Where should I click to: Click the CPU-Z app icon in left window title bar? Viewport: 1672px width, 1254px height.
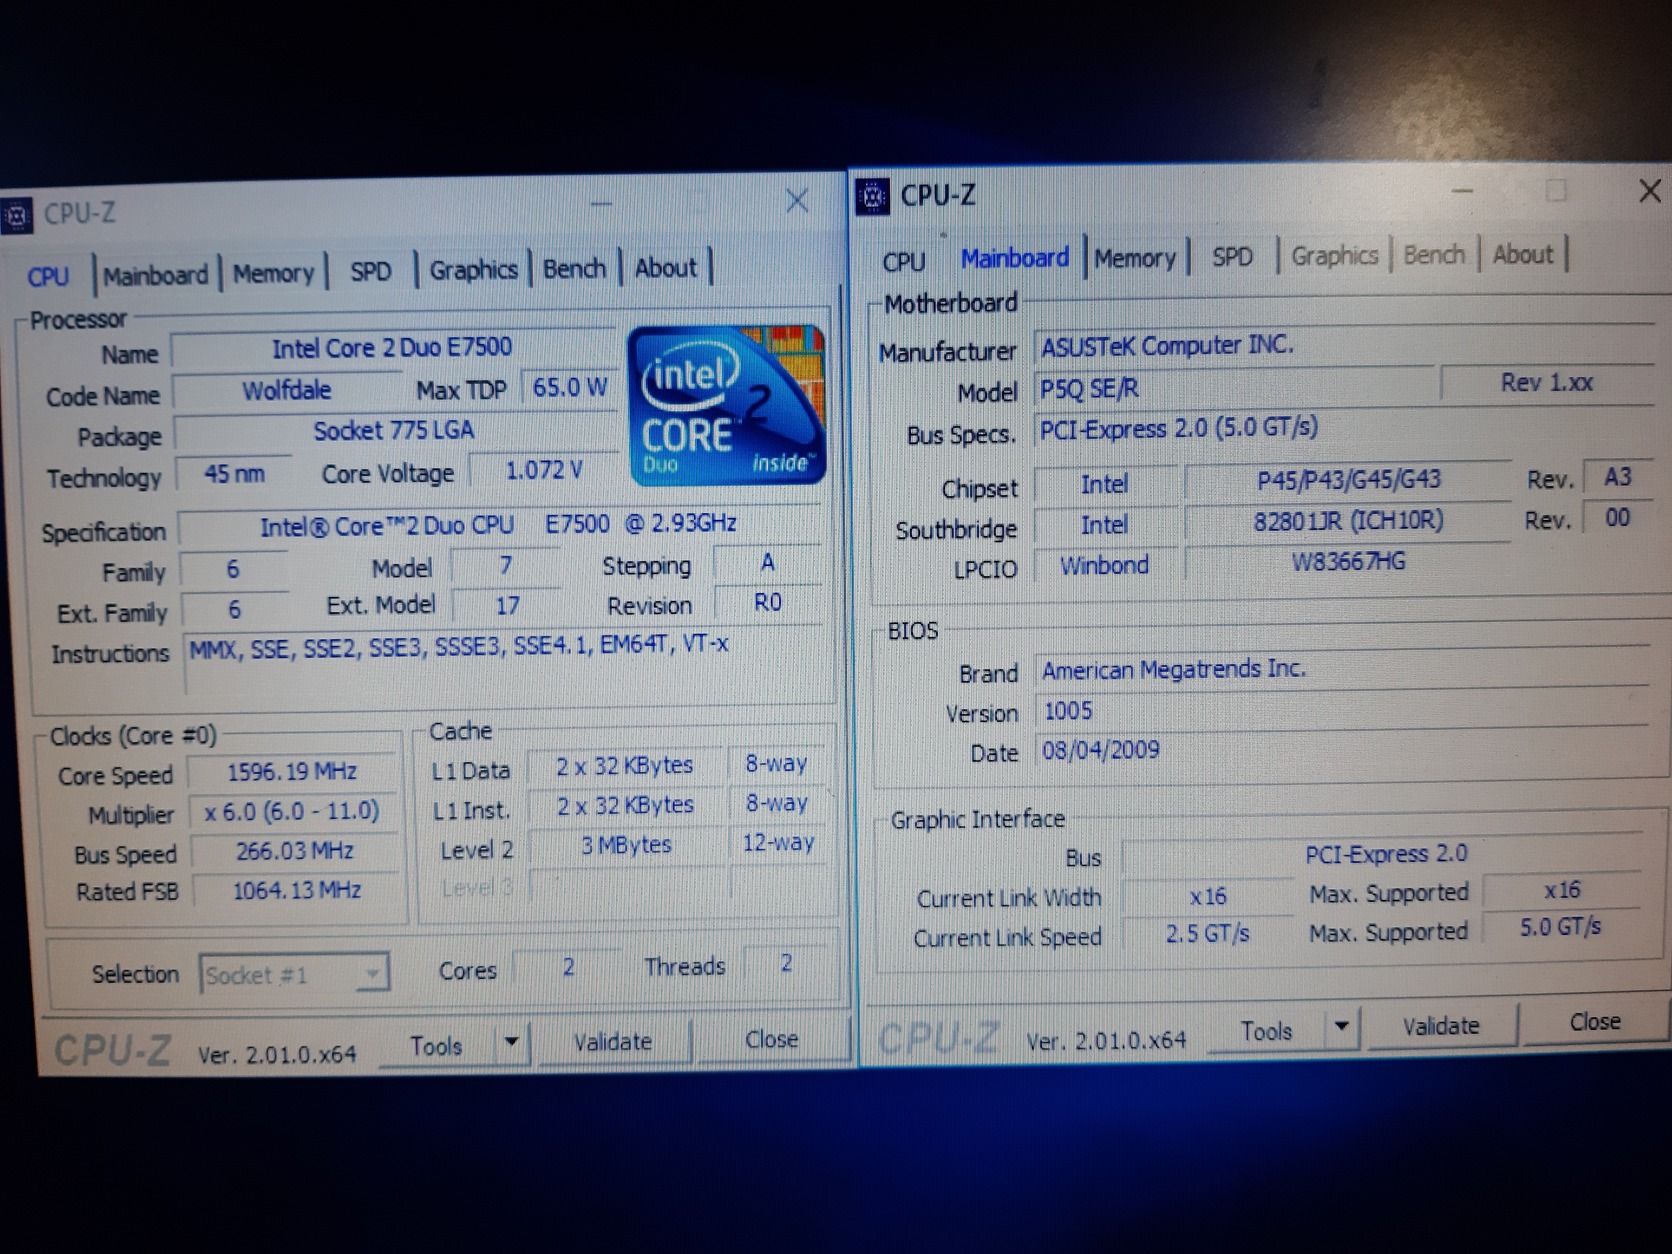[17, 216]
